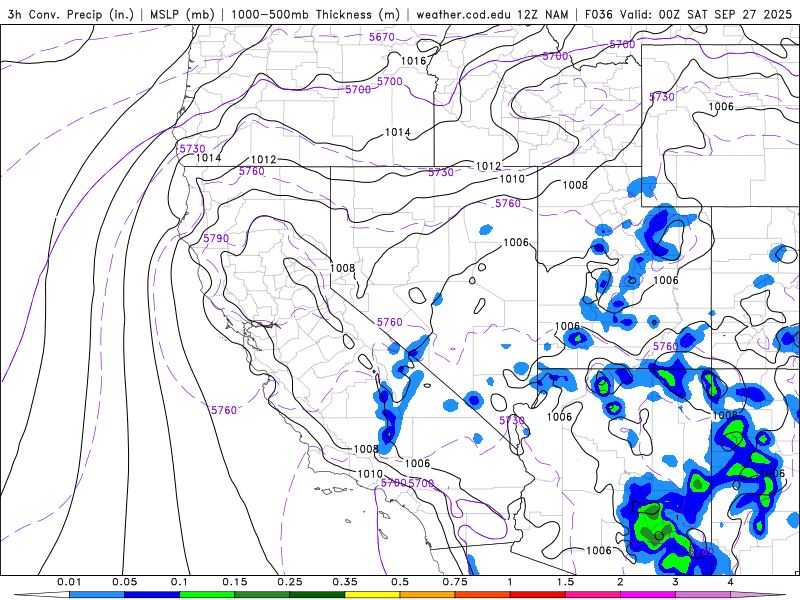The height and width of the screenshot is (600, 800).
Task: Click the '3h Conv. Precip (in.)' title text
Action: (70, 15)
